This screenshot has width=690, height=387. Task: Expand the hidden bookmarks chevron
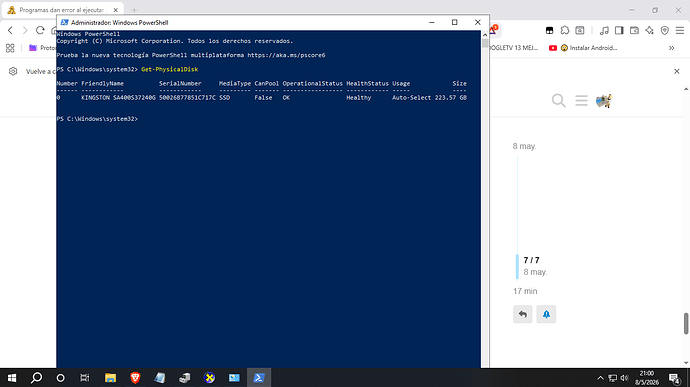click(x=672, y=48)
